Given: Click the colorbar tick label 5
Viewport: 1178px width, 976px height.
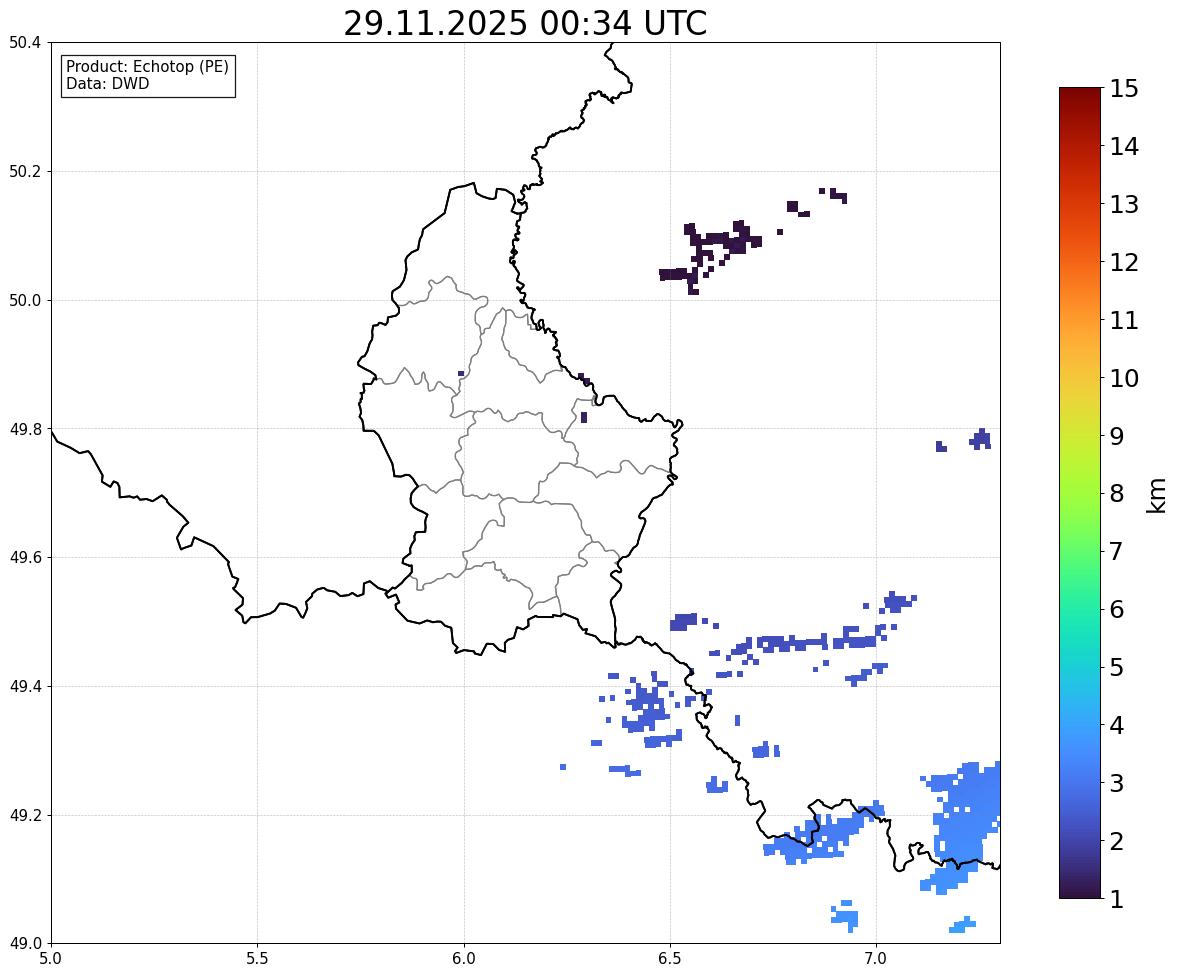Looking at the screenshot, I should pos(1117,667).
